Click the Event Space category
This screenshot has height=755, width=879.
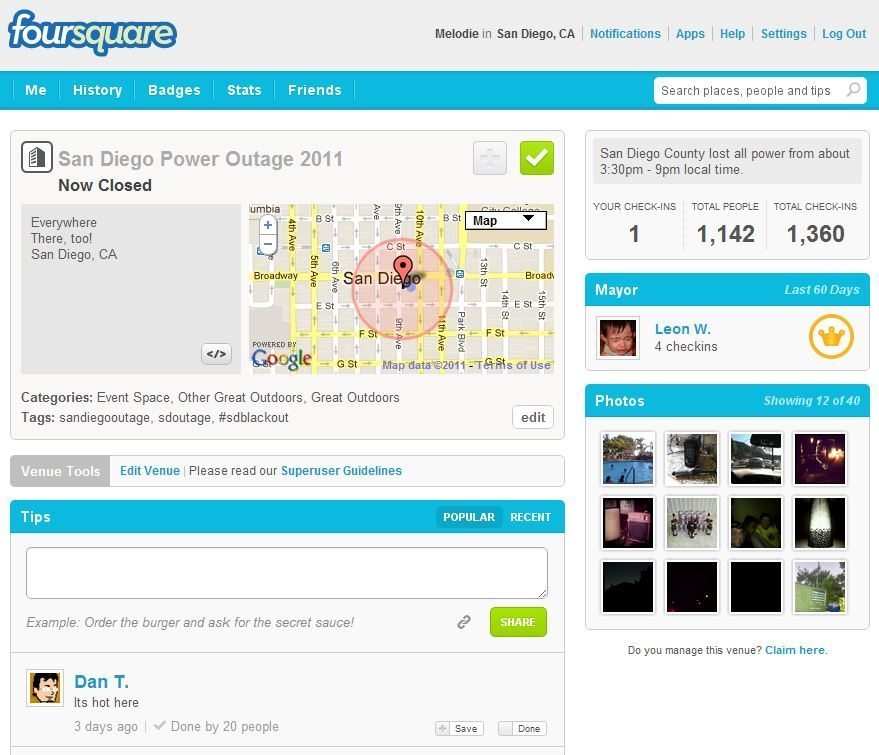133,397
